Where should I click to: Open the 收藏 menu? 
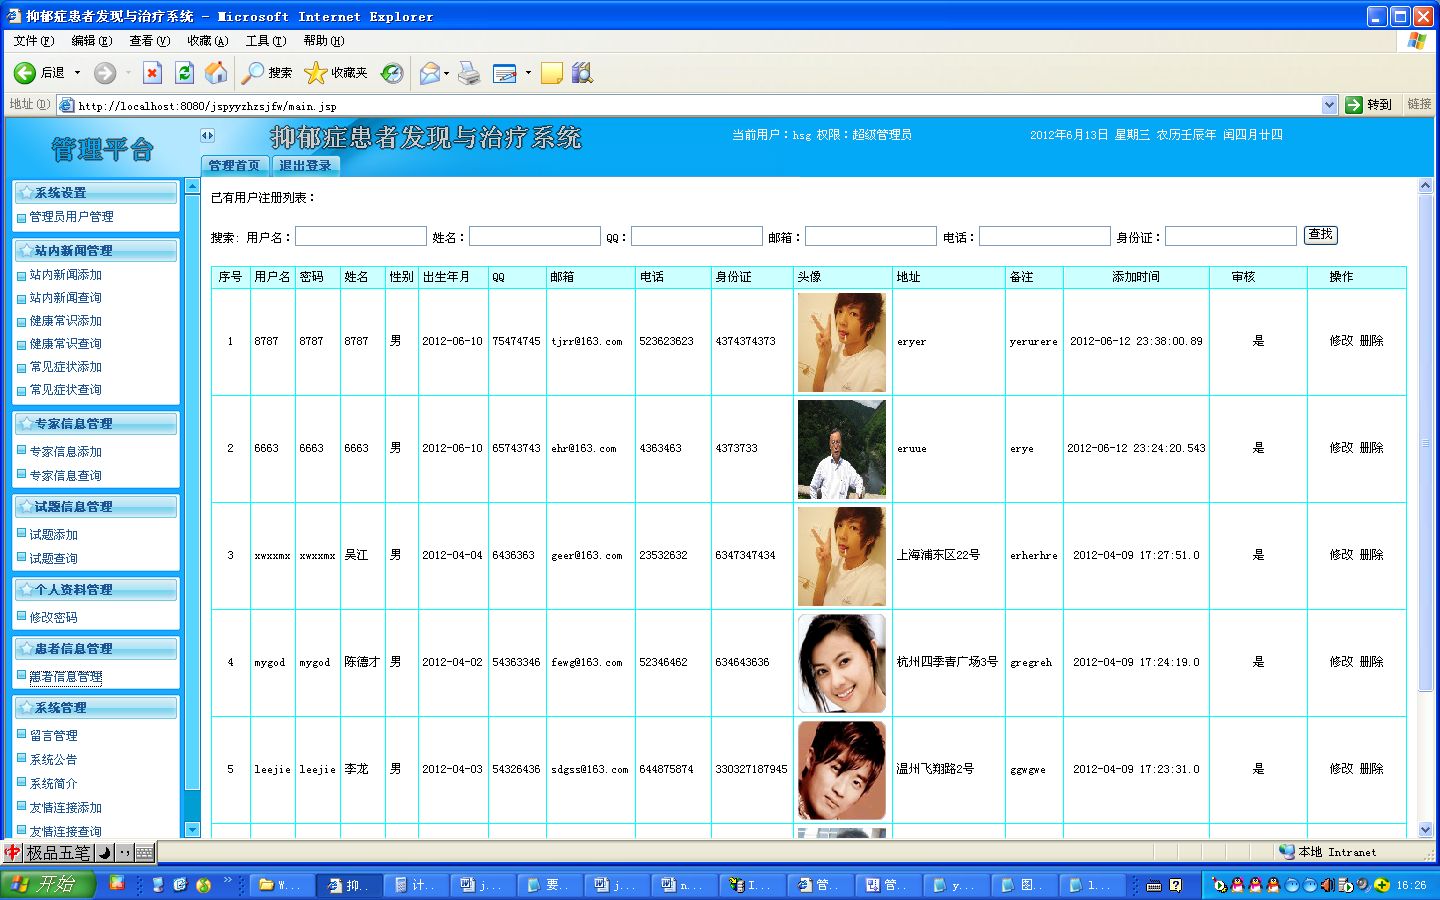(207, 41)
